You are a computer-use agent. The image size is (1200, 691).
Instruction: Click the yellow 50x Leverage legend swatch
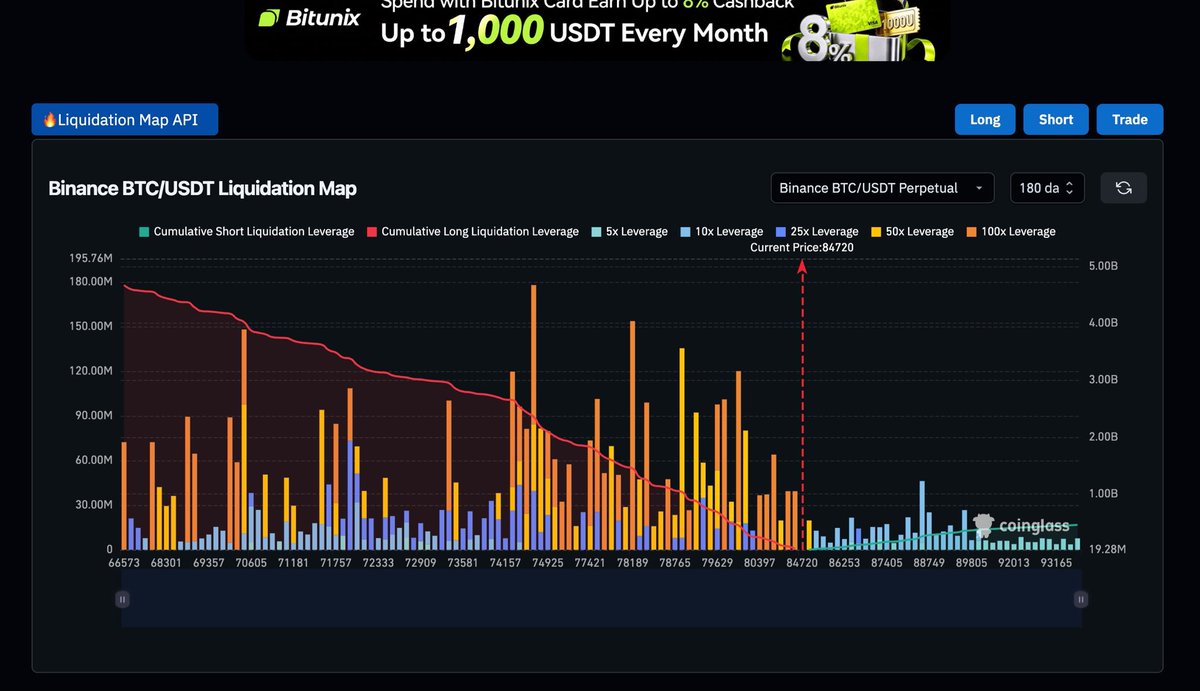874,231
